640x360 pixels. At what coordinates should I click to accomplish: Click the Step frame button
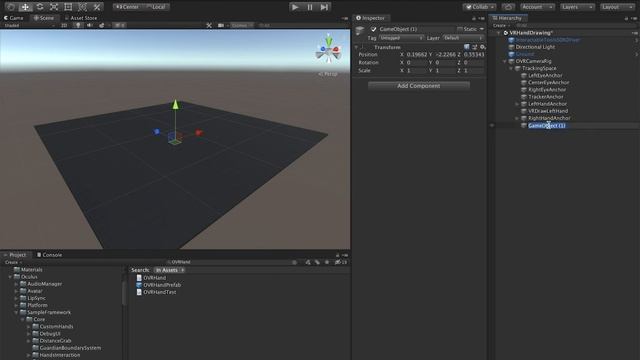coord(324,7)
